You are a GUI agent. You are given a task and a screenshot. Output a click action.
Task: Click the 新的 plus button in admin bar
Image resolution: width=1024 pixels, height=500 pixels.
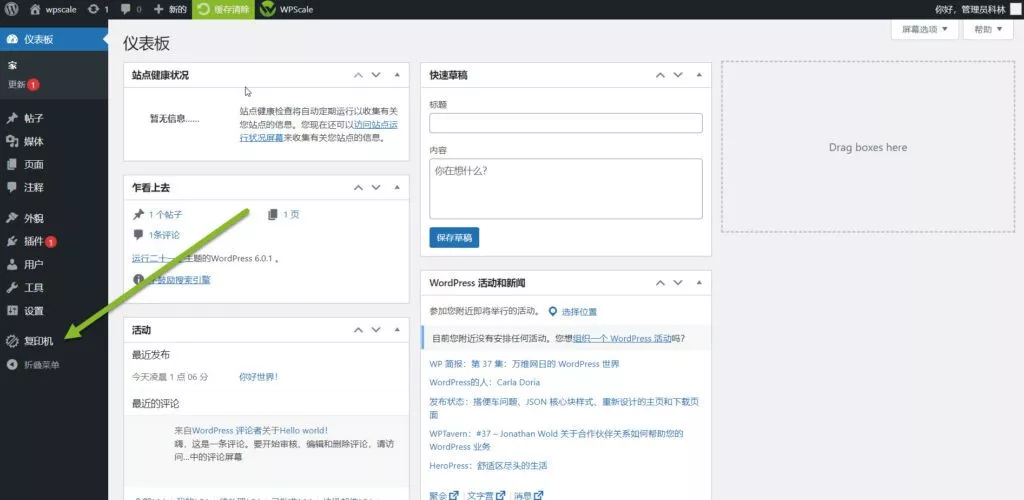click(x=170, y=10)
